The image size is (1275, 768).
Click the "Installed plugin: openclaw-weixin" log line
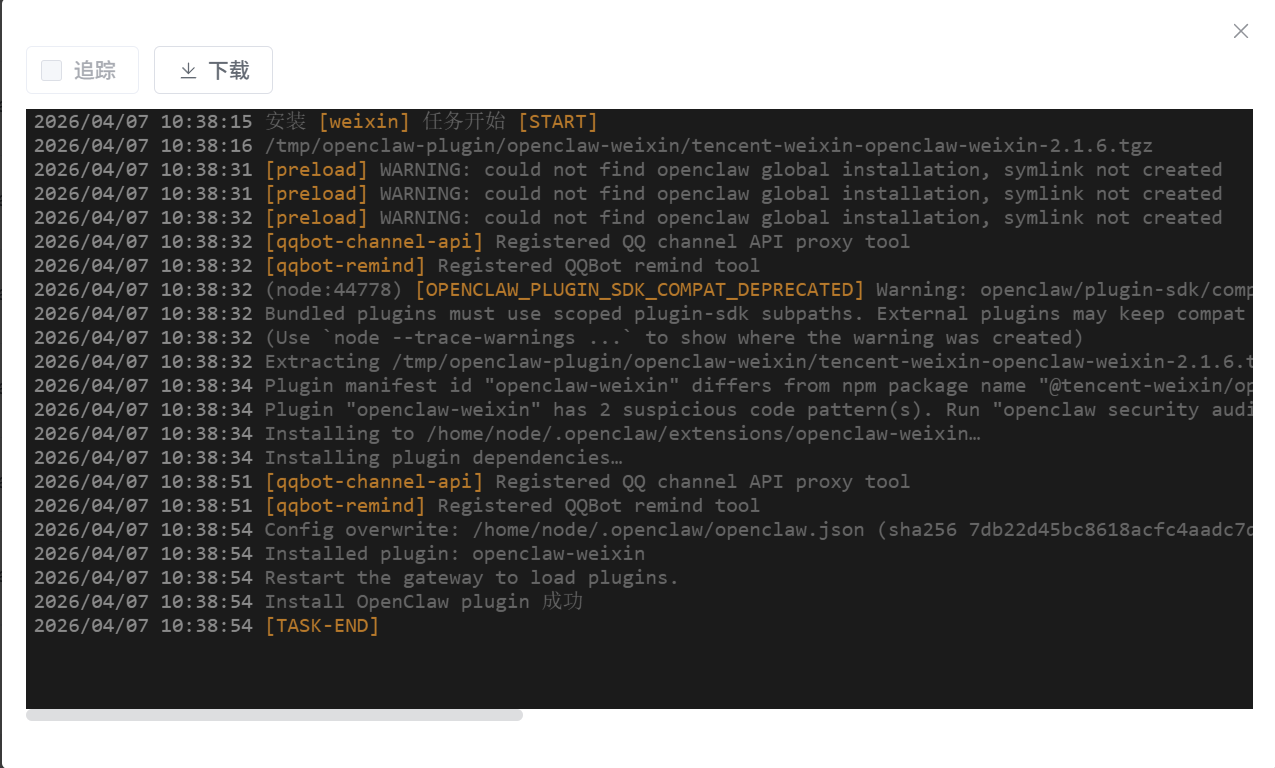click(x=455, y=554)
